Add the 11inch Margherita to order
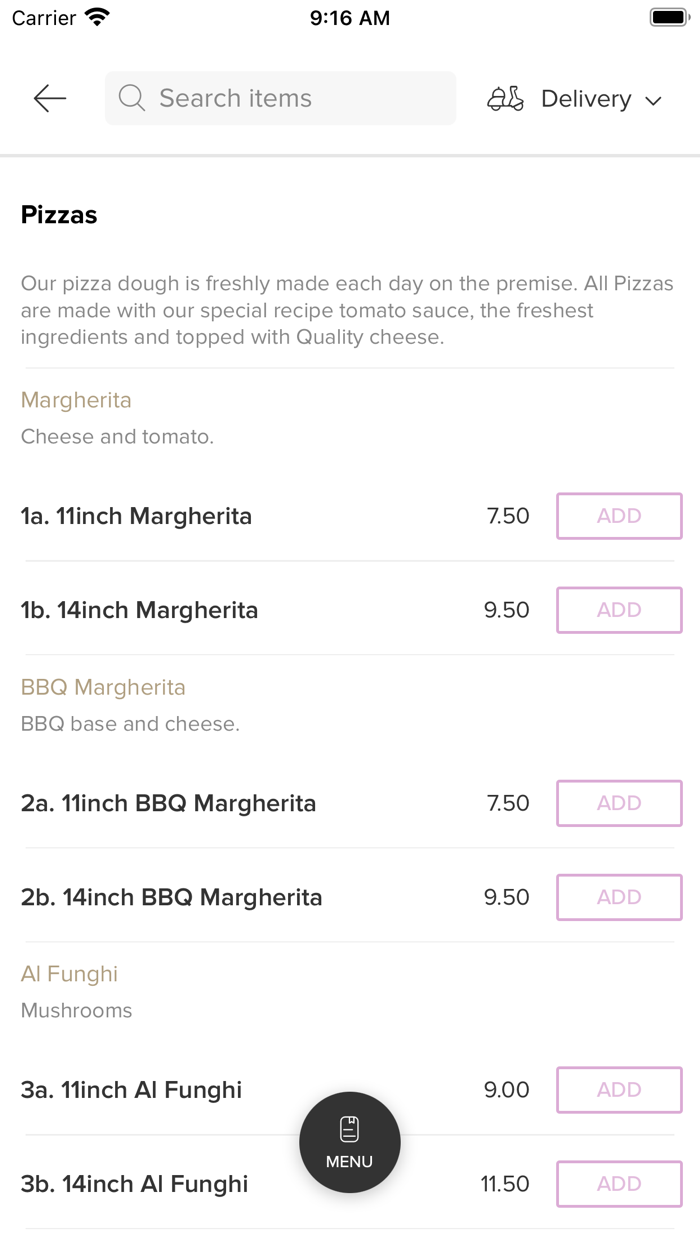Viewport: 700px width, 1244px height. coord(618,516)
